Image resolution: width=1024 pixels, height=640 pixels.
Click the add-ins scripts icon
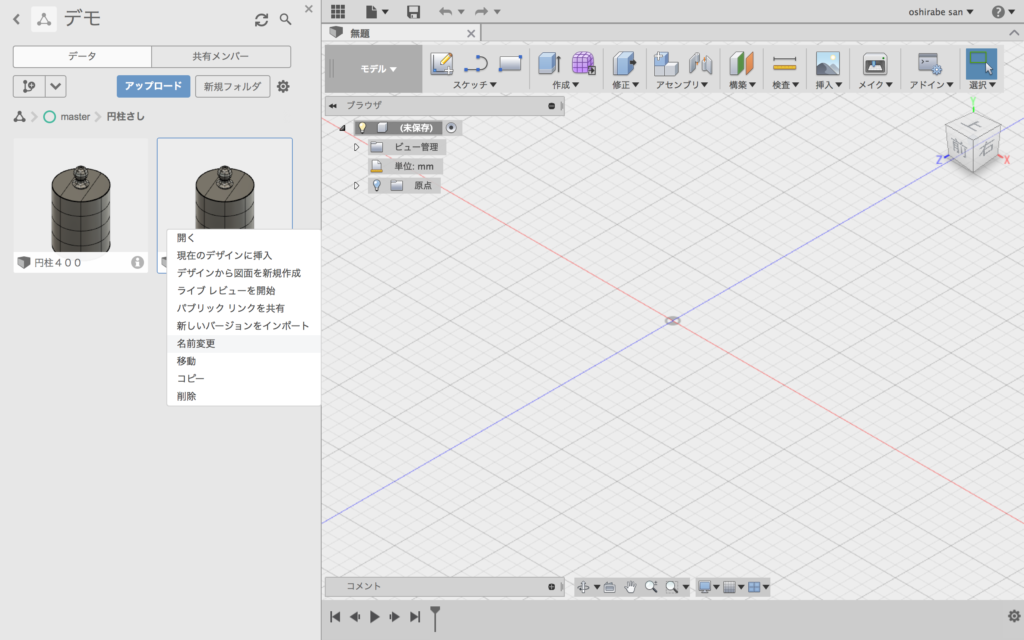point(929,63)
